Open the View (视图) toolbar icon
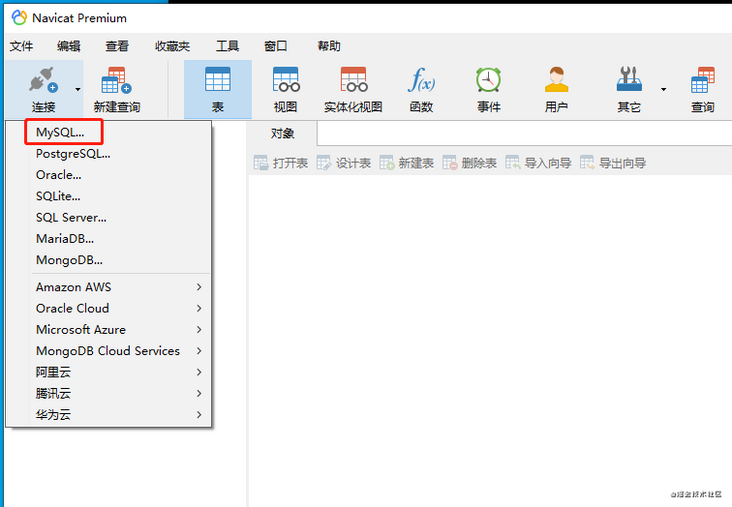The width and height of the screenshot is (732, 507). [x=286, y=79]
